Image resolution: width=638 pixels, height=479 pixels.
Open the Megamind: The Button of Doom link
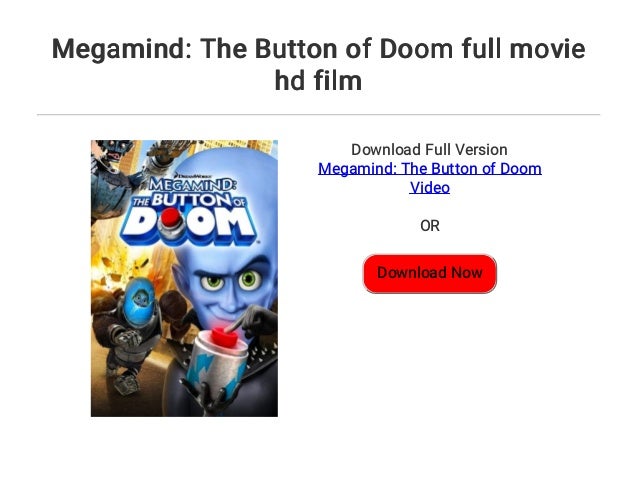click(x=430, y=178)
